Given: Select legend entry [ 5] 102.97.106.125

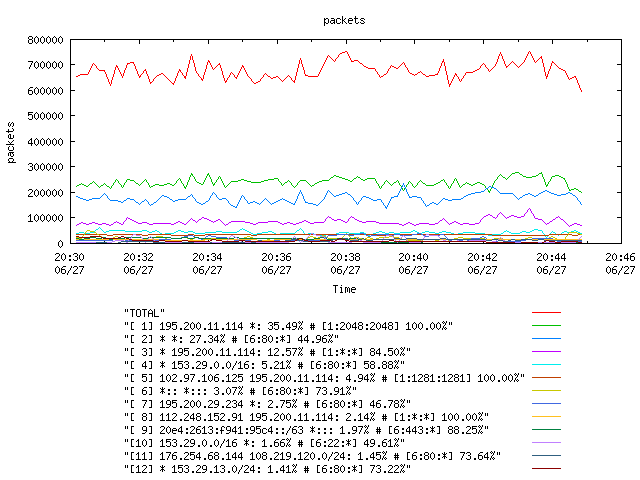Looking at the screenshot, I should 324,378.
